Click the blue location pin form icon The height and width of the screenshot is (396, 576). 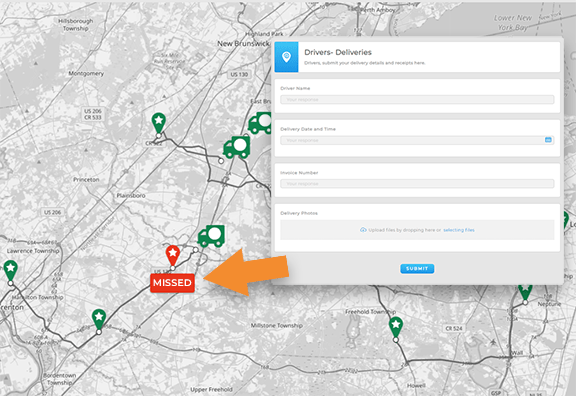(286, 57)
